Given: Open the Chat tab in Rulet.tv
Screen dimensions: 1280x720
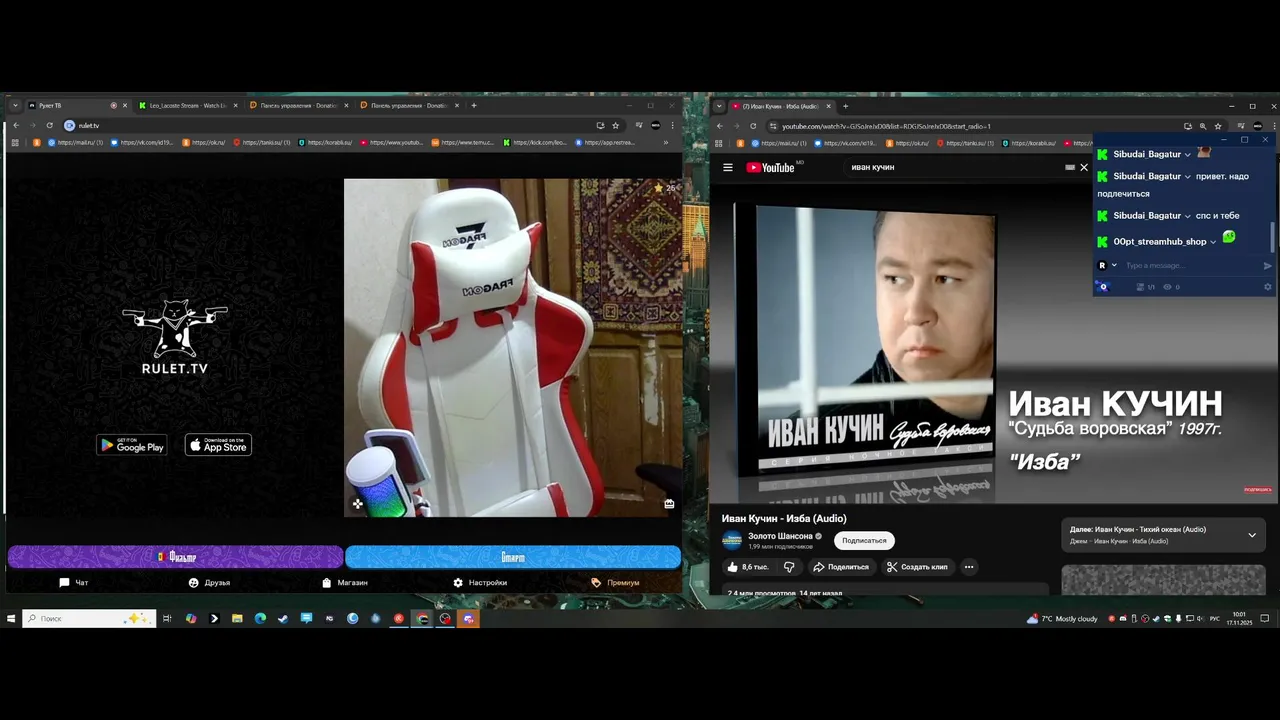Looking at the screenshot, I should click(x=73, y=582).
